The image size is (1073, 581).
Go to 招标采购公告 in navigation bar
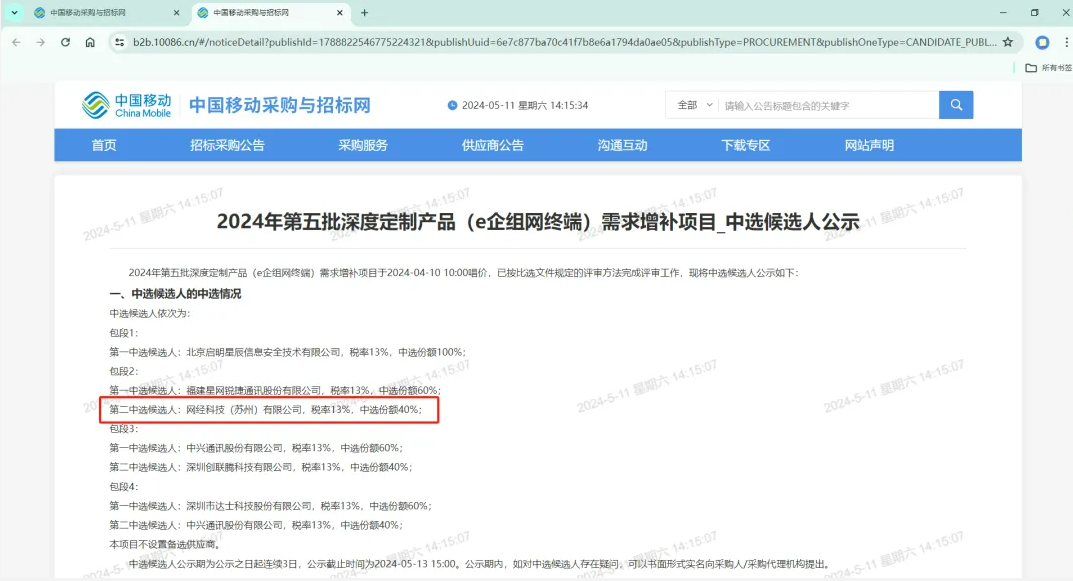227,145
